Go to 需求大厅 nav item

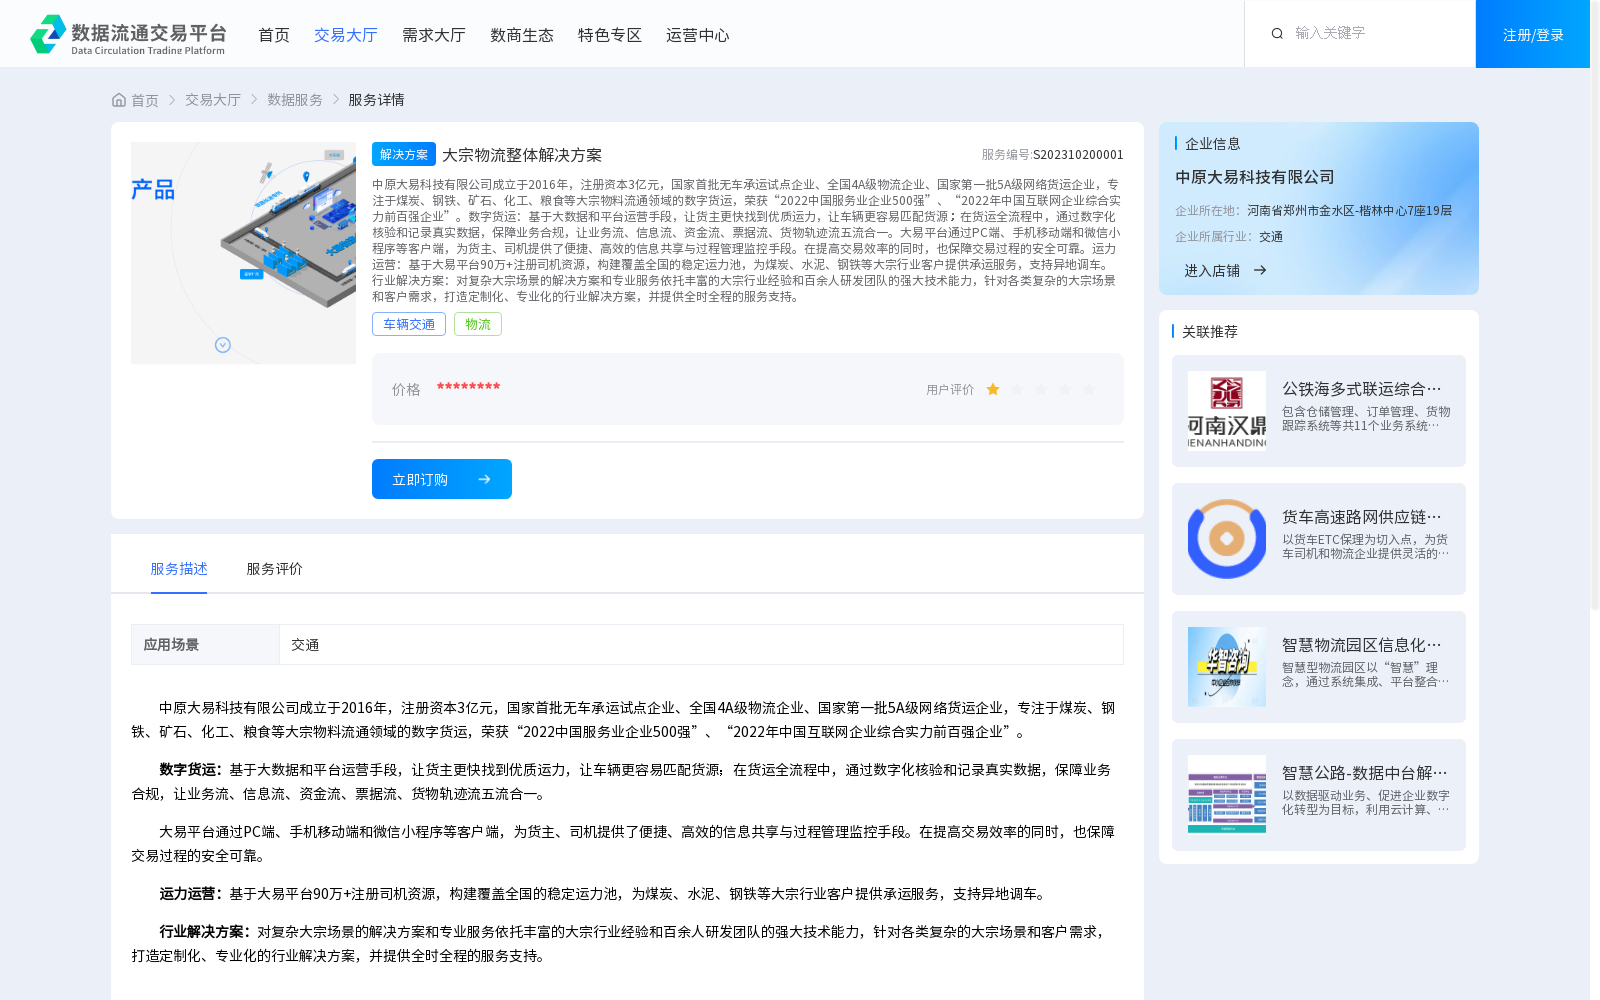pos(434,35)
